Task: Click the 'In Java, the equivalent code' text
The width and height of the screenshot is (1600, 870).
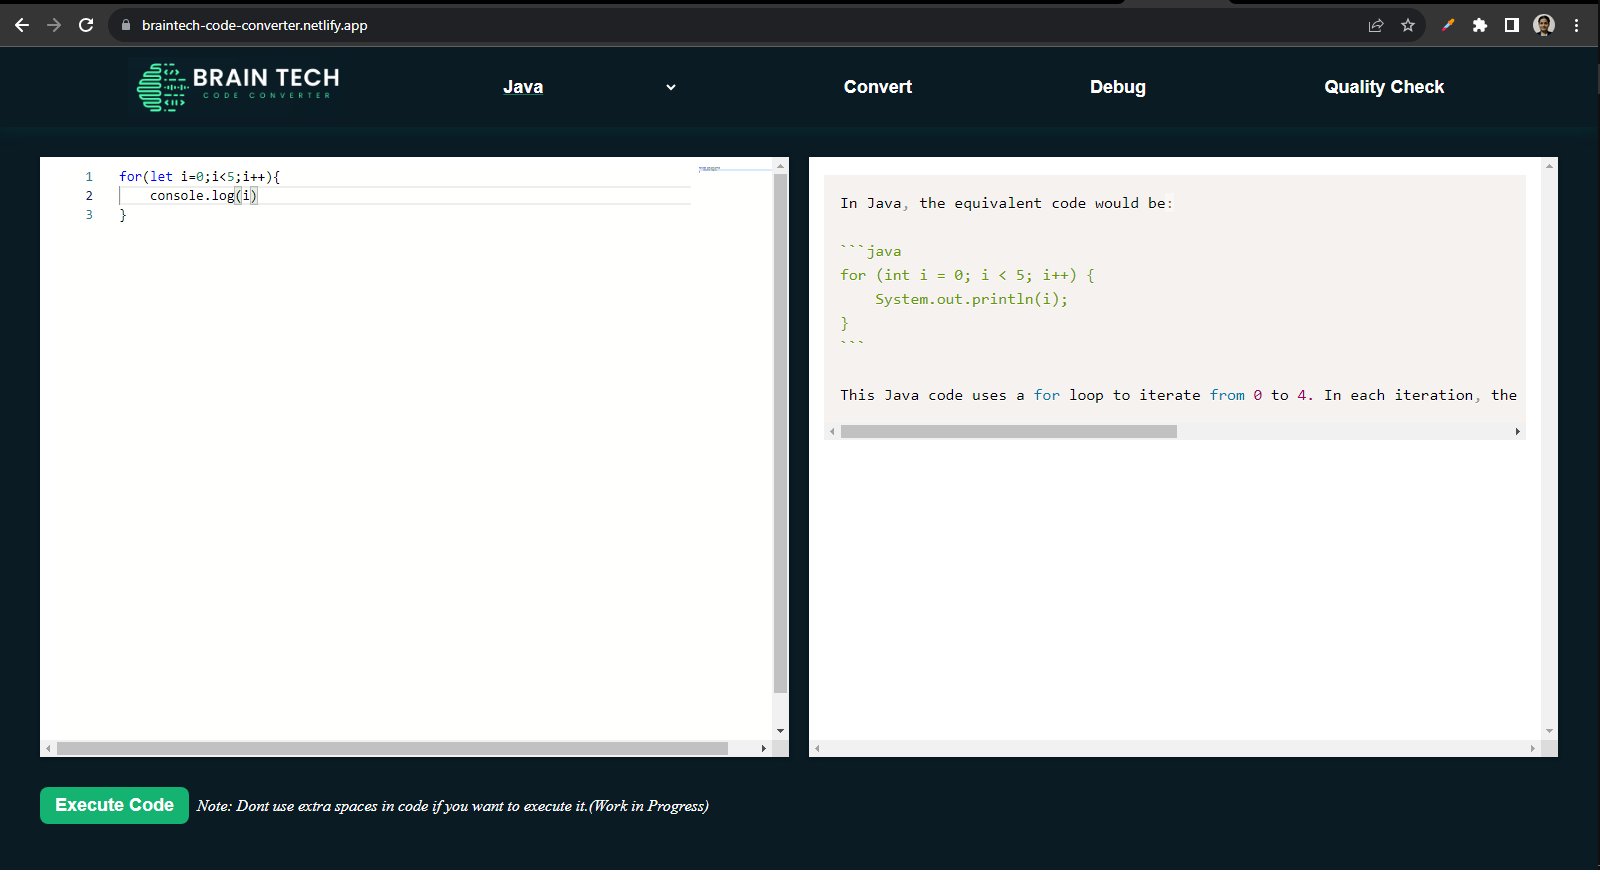Action: point(1006,203)
